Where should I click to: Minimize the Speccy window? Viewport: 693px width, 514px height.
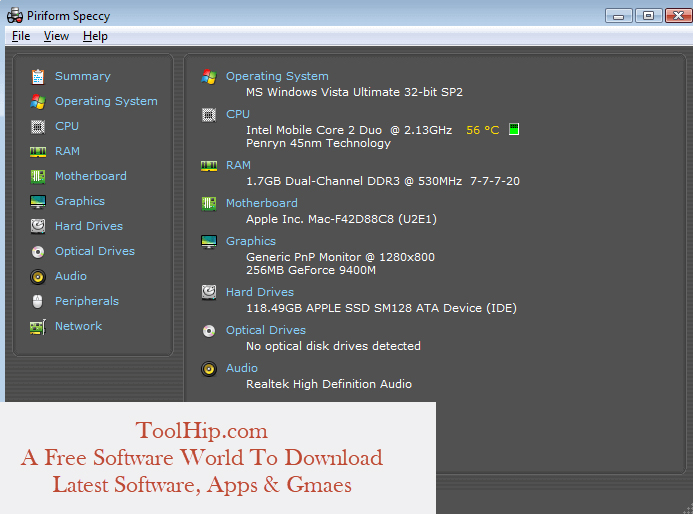[619, 16]
